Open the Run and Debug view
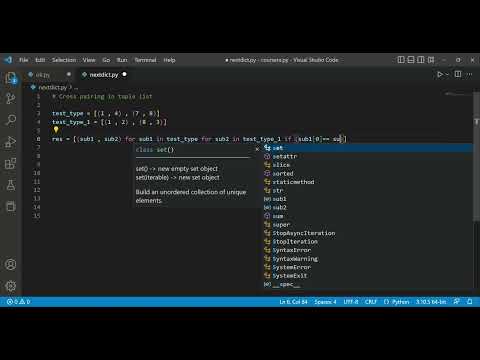The image size is (480, 360). 11,142
